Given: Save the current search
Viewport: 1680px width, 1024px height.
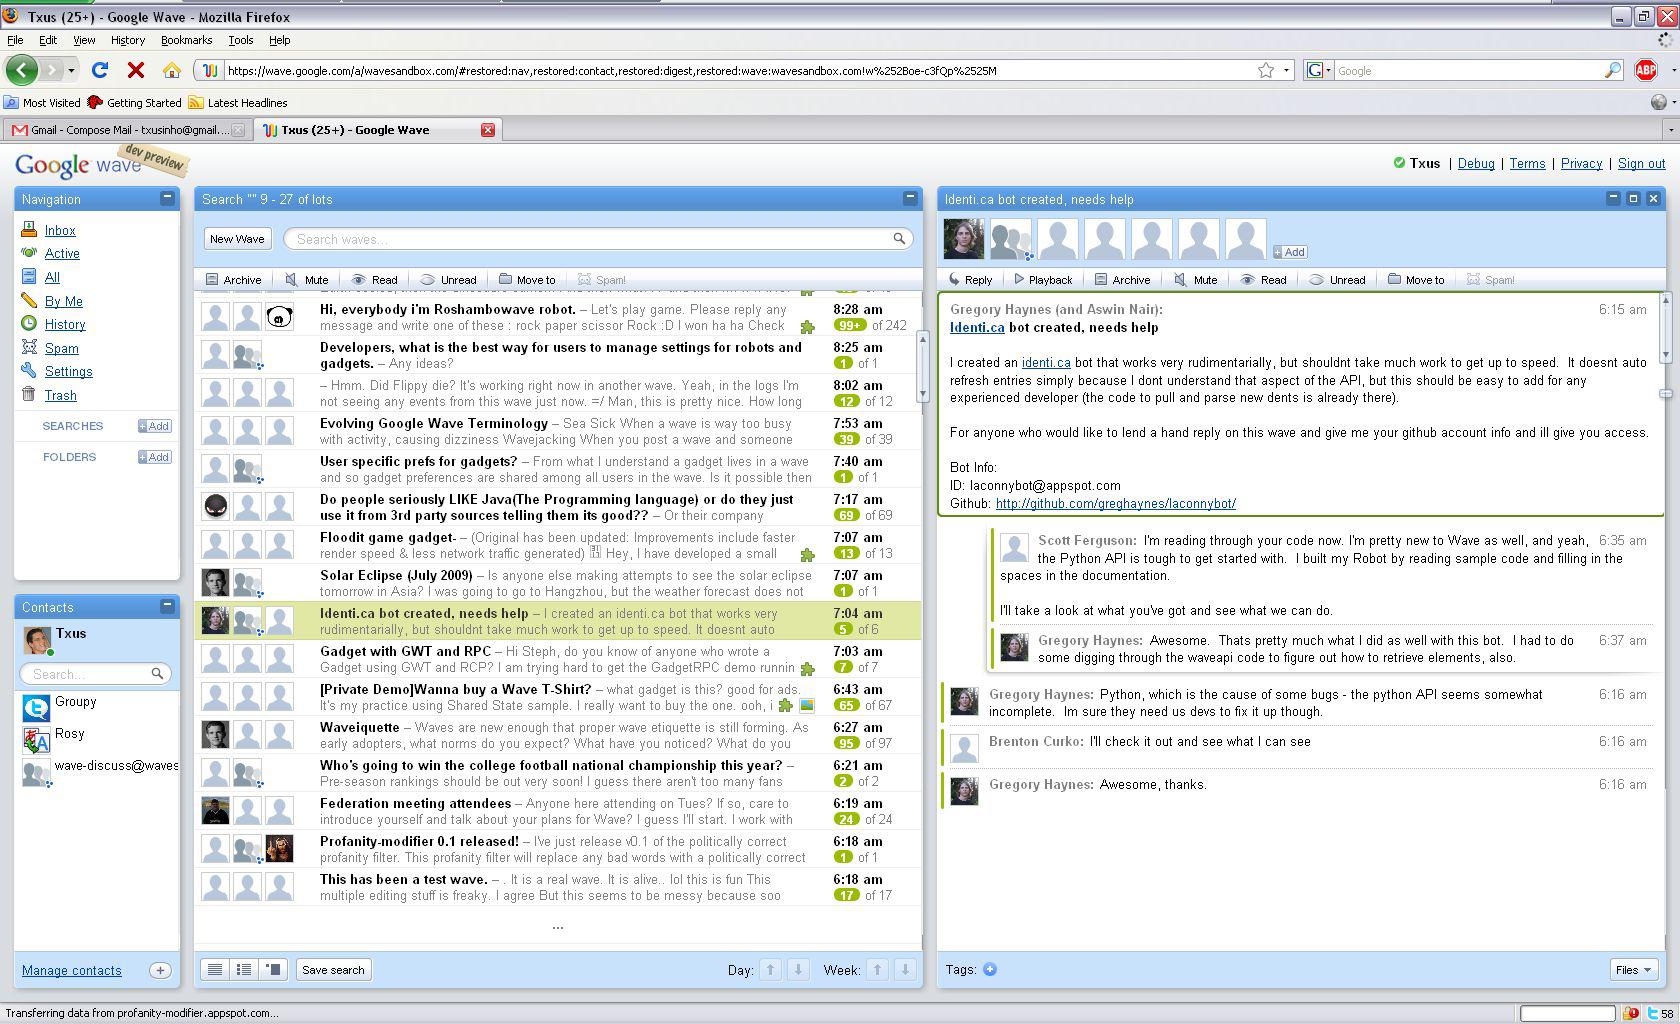Looking at the screenshot, I should [333, 969].
